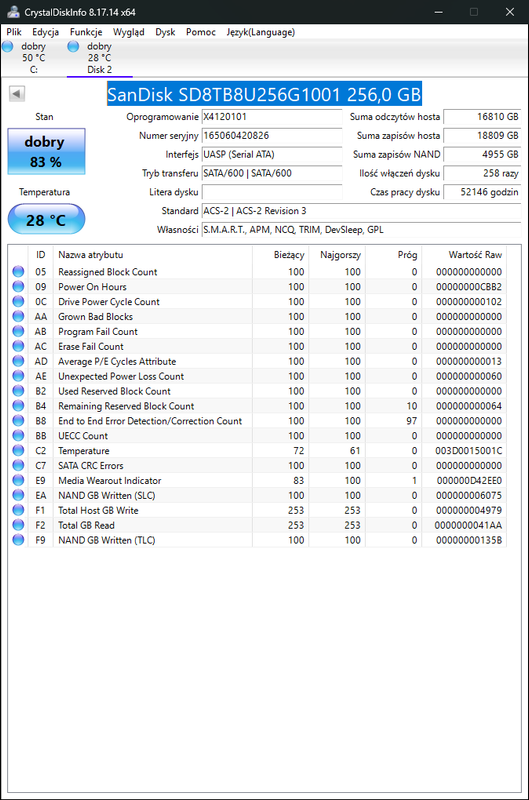Click the Oprogramowanie field X4120101
Image resolution: width=529 pixels, height=800 pixels.
pos(272,117)
